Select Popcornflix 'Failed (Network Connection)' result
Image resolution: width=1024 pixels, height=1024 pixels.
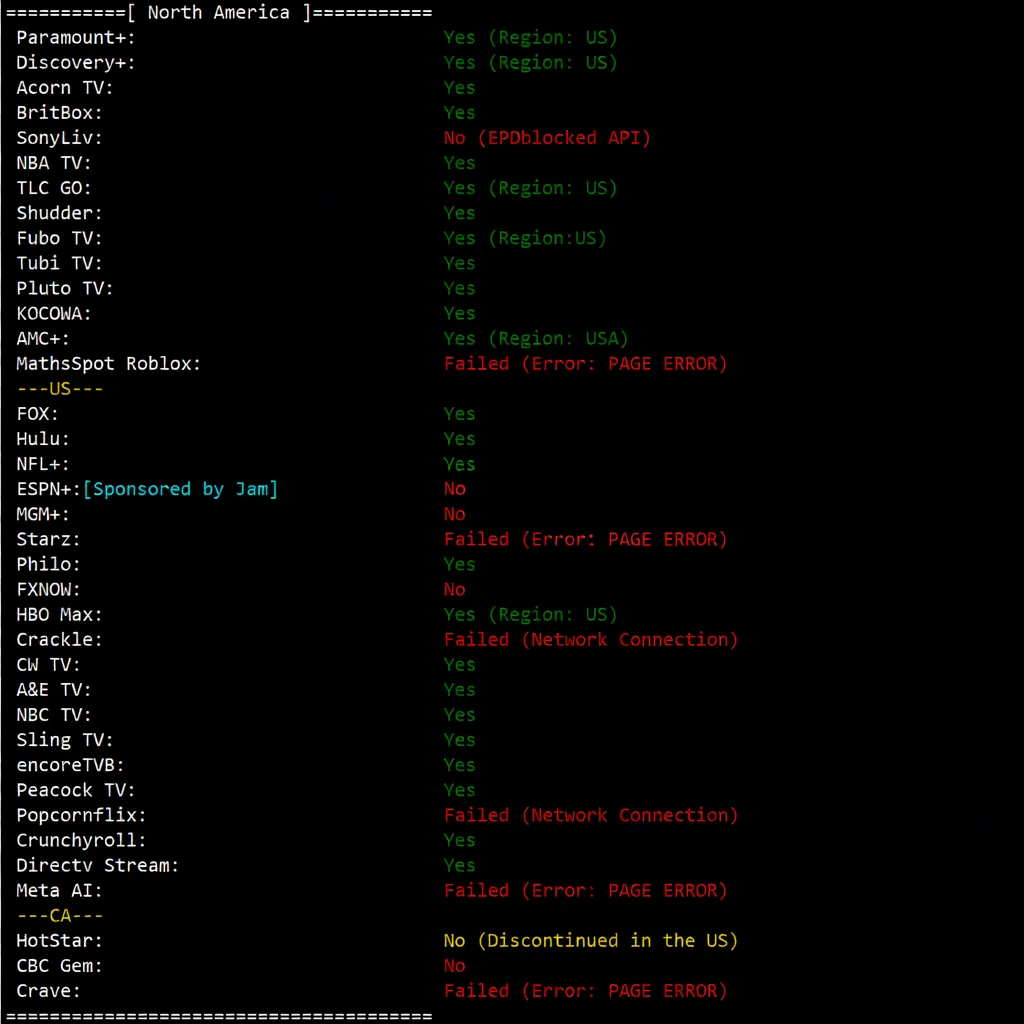(x=591, y=815)
